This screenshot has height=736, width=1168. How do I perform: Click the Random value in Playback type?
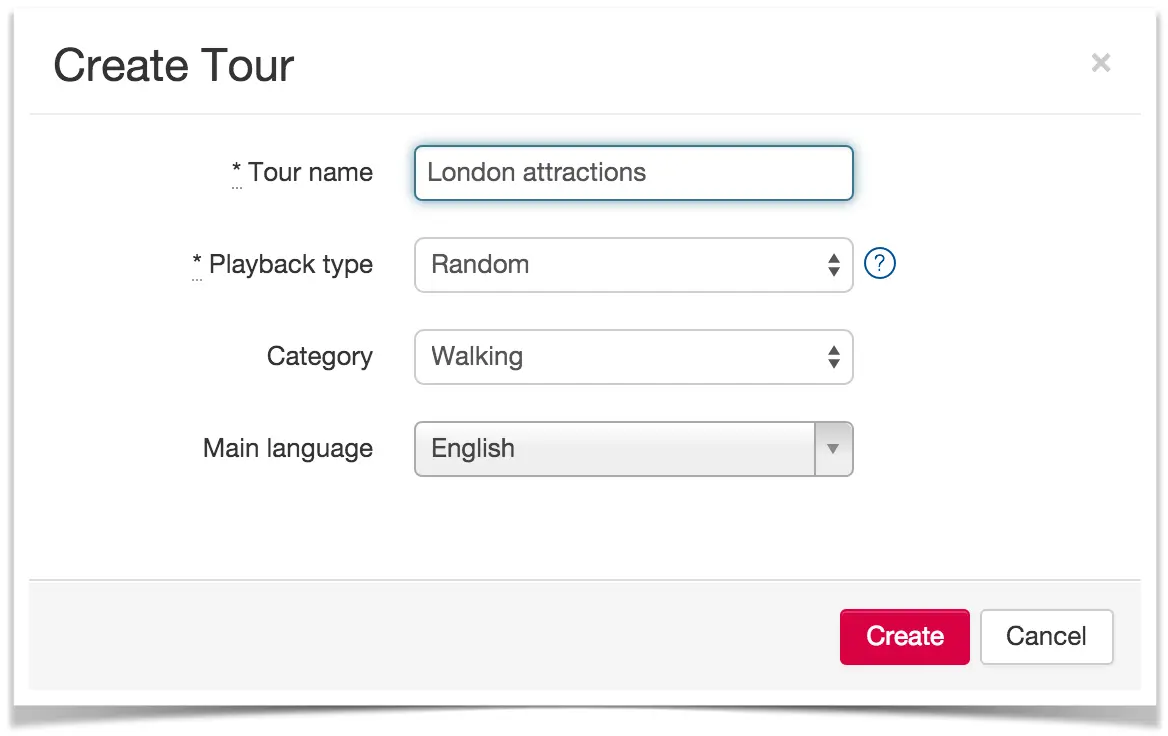480,264
